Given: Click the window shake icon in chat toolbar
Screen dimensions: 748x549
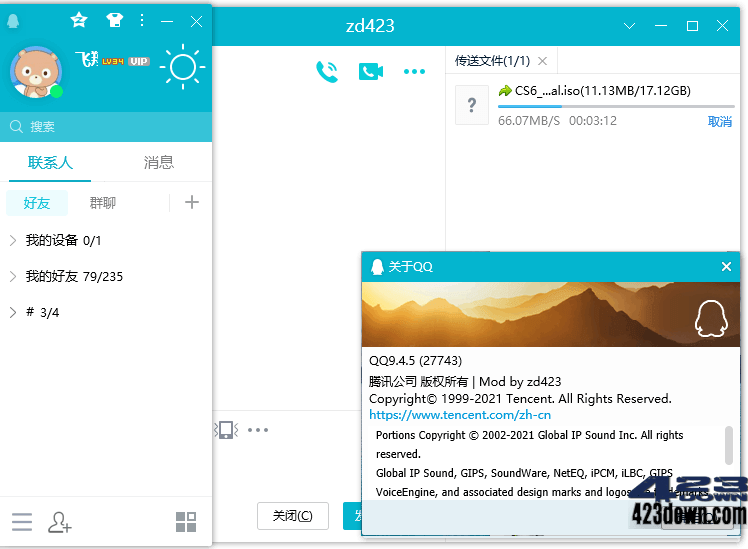Looking at the screenshot, I should point(227,430).
